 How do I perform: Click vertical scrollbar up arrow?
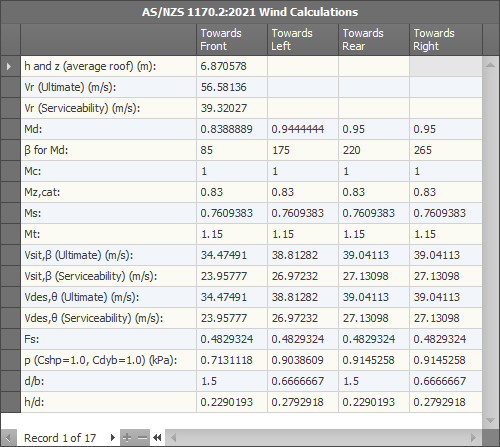490,65
